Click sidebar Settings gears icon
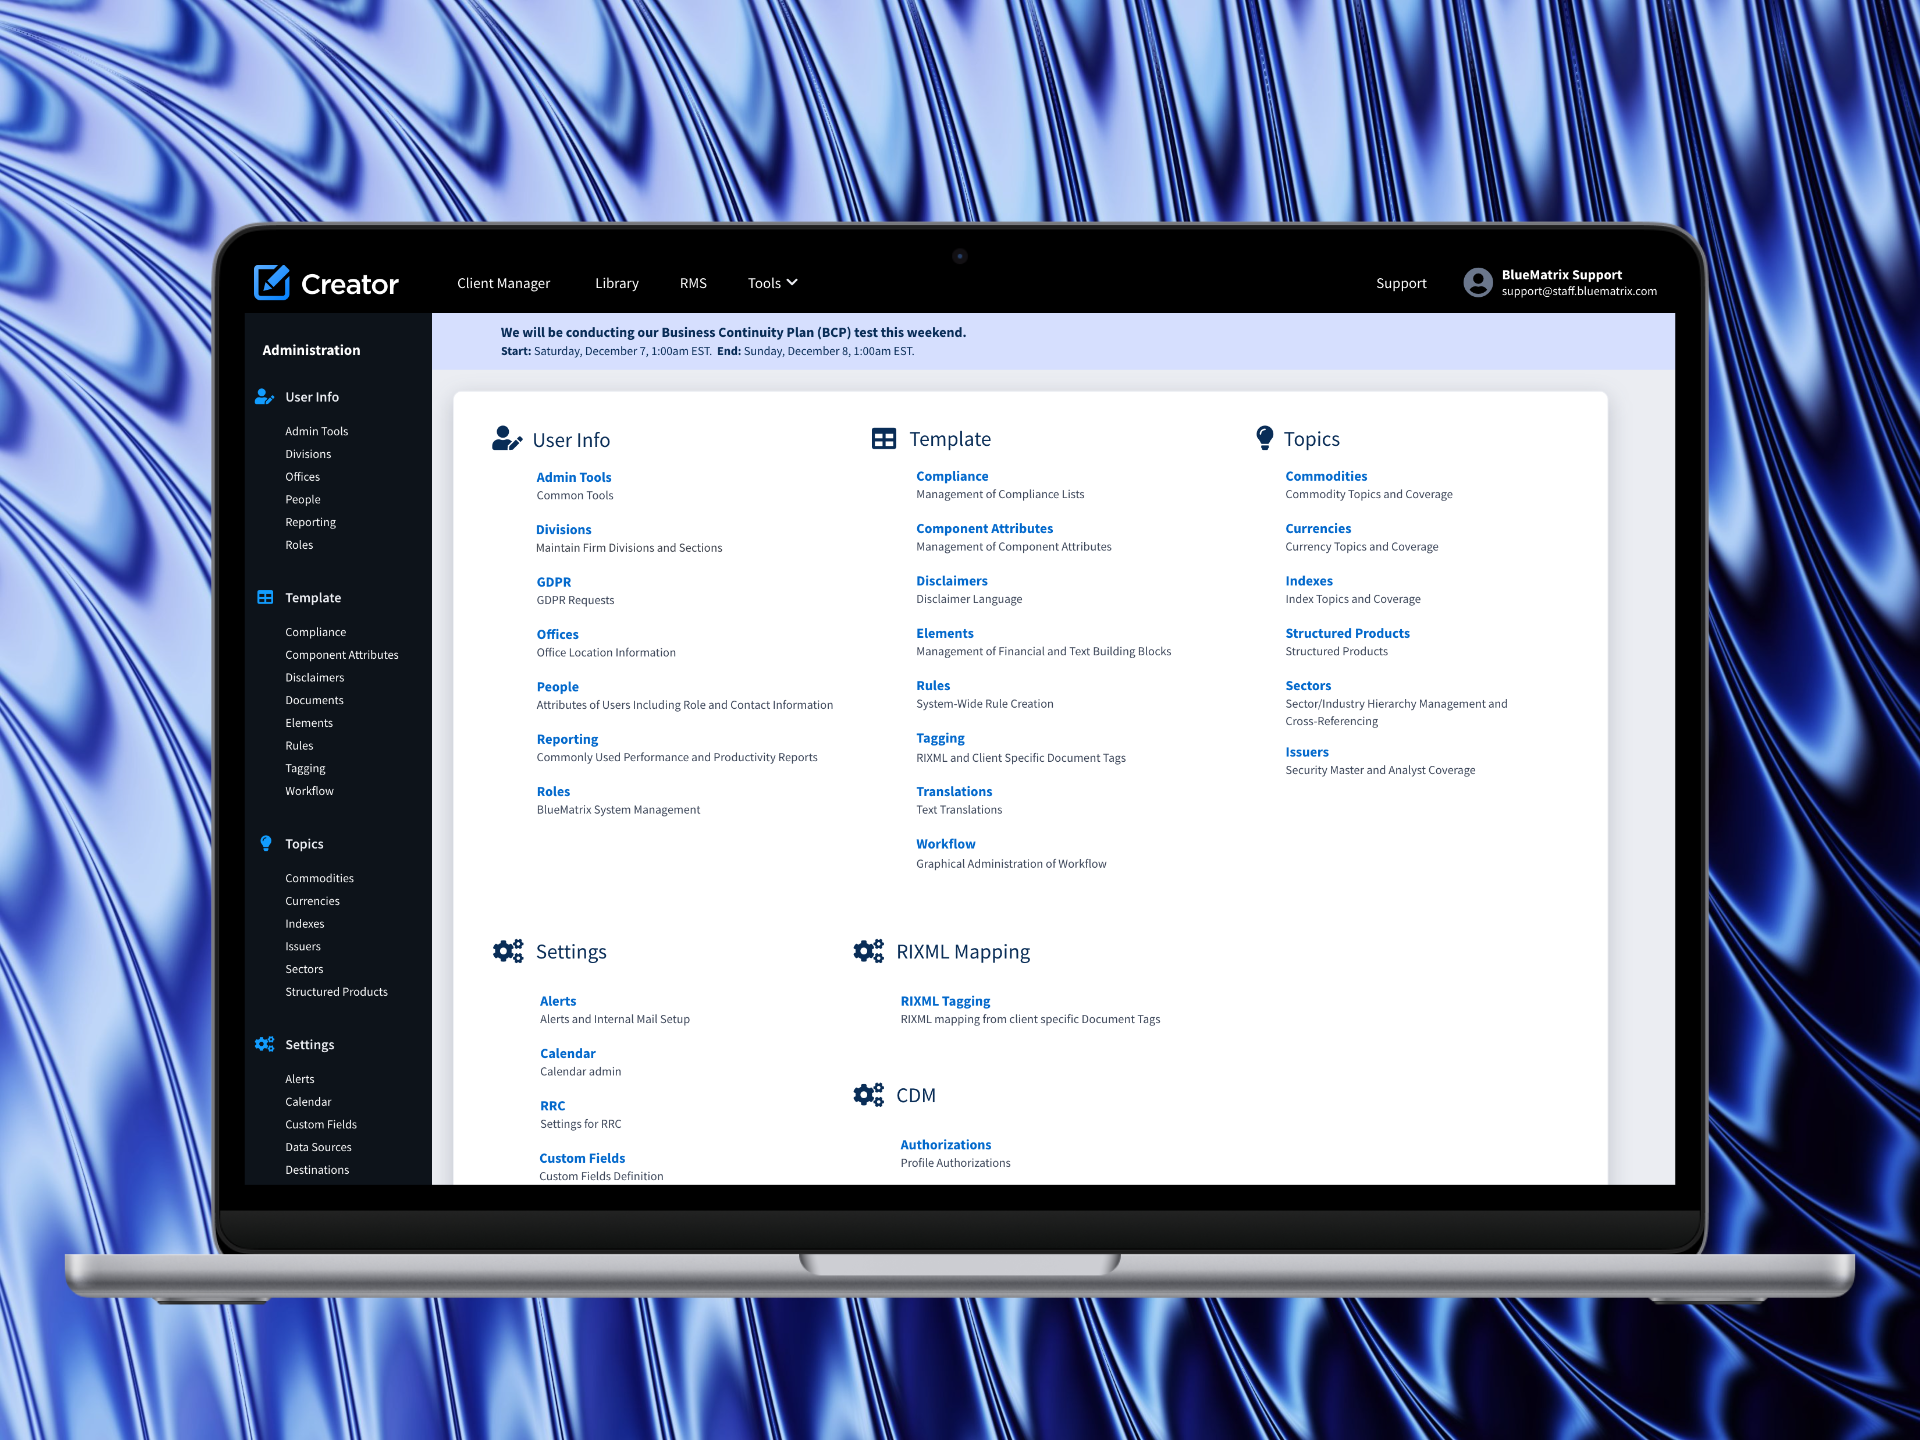Image resolution: width=1920 pixels, height=1440 pixels. pyautogui.click(x=264, y=1044)
